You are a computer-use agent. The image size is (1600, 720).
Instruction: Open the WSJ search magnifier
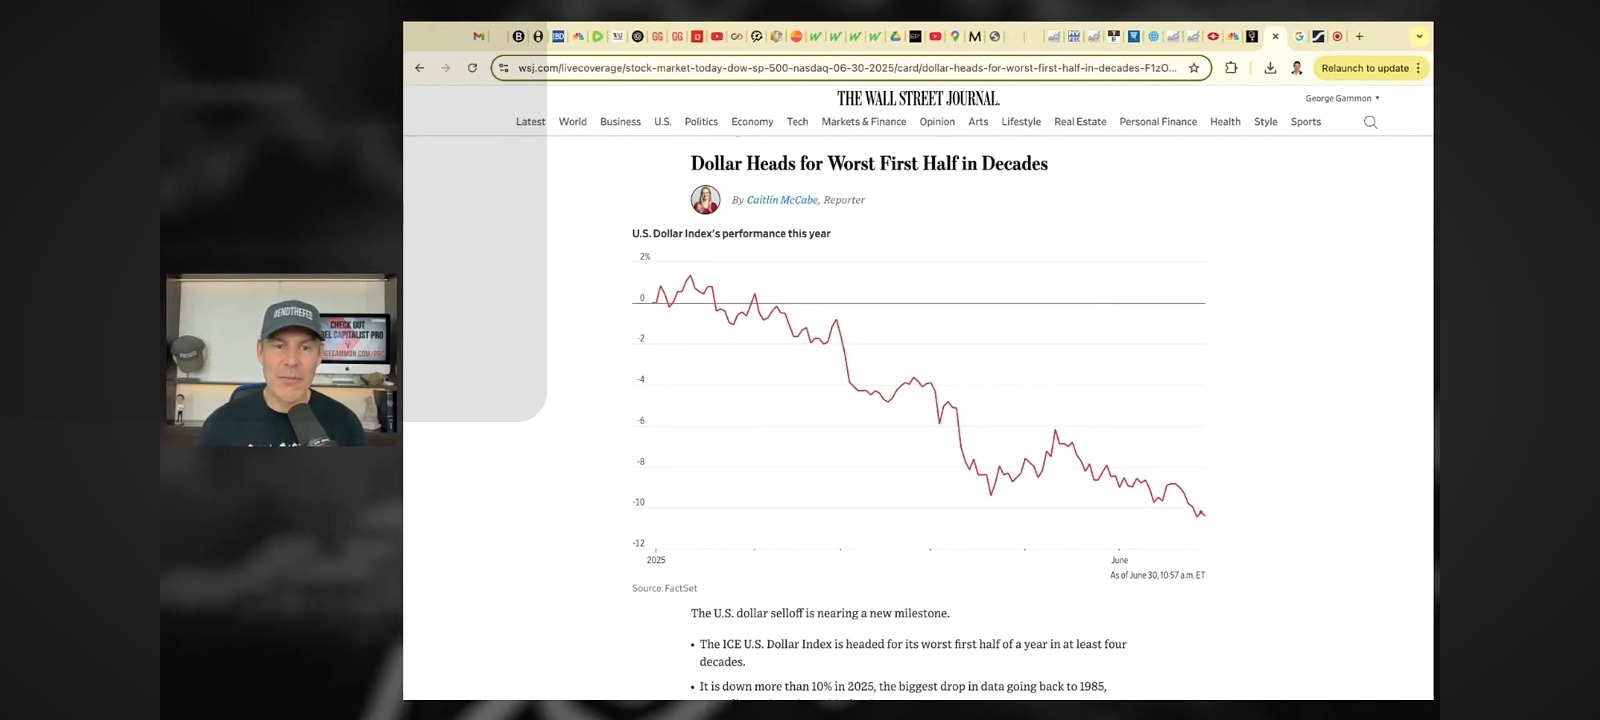coord(1371,122)
